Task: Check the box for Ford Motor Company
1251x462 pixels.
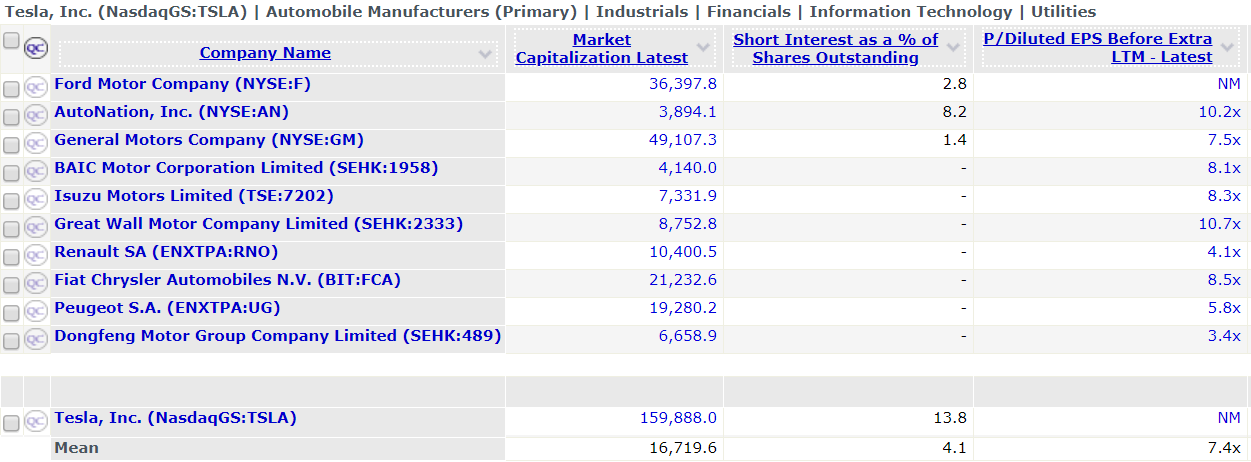Action: point(11,89)
